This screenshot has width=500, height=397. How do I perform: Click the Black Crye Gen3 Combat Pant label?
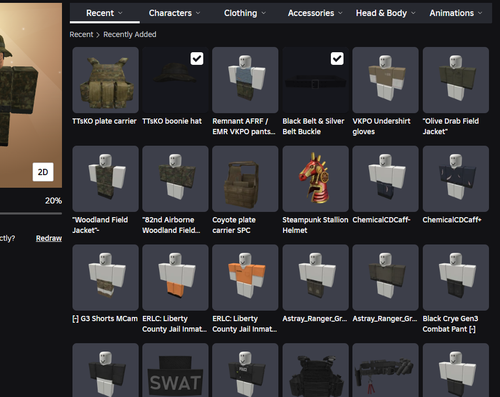(450, 324)
